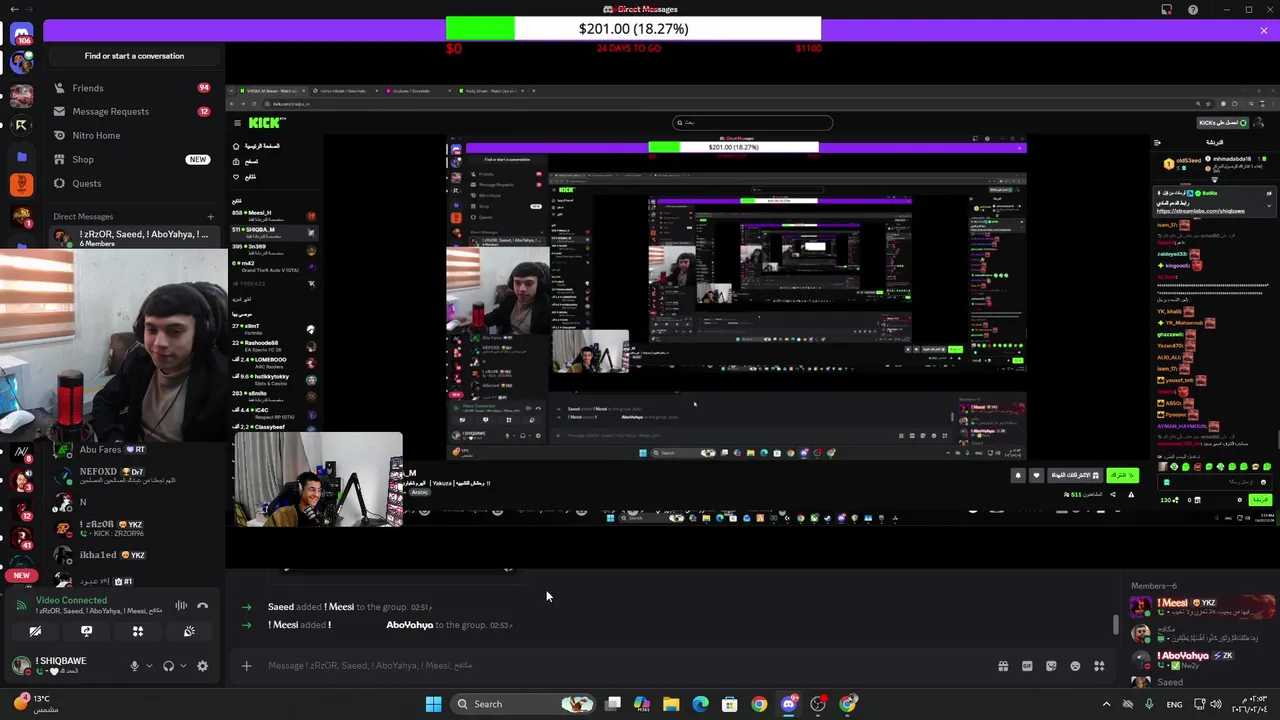This screenshot has width=1280, height=720.
Task: Toggle camera in voice panel
Action: tap(35, 632)
